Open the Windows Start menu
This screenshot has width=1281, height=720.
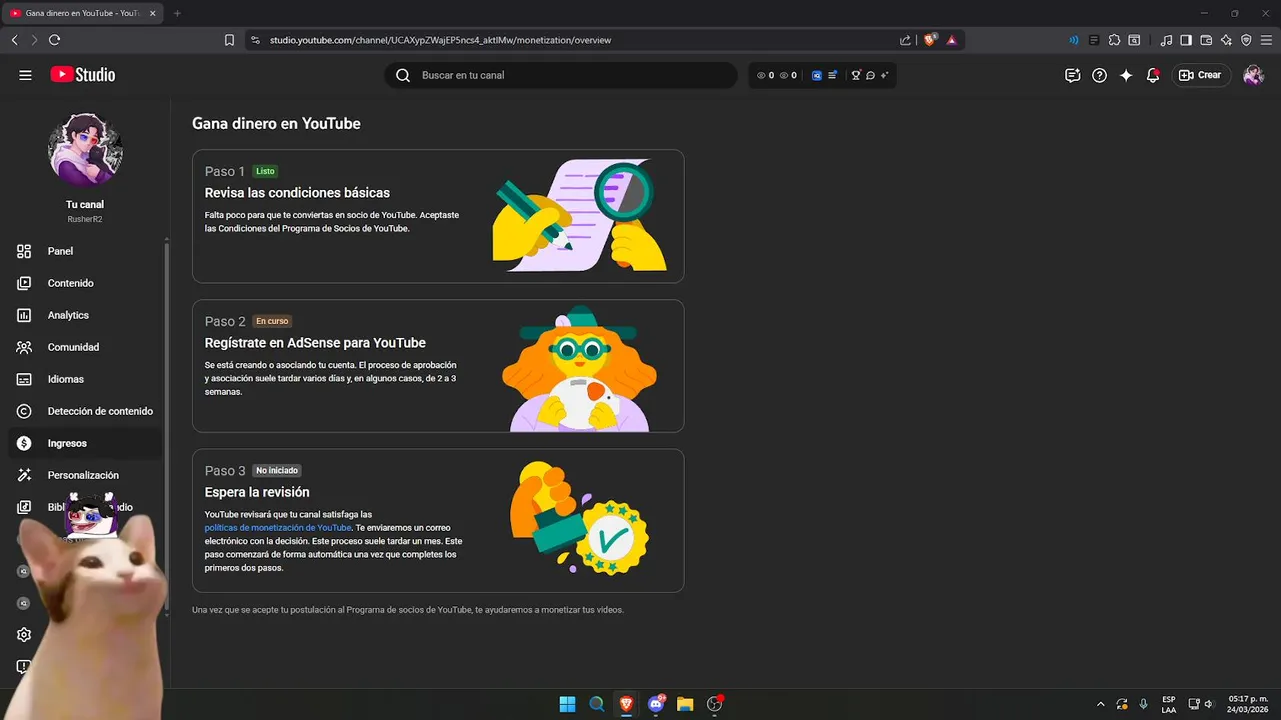pyautogui.click(x=567, y=704)
